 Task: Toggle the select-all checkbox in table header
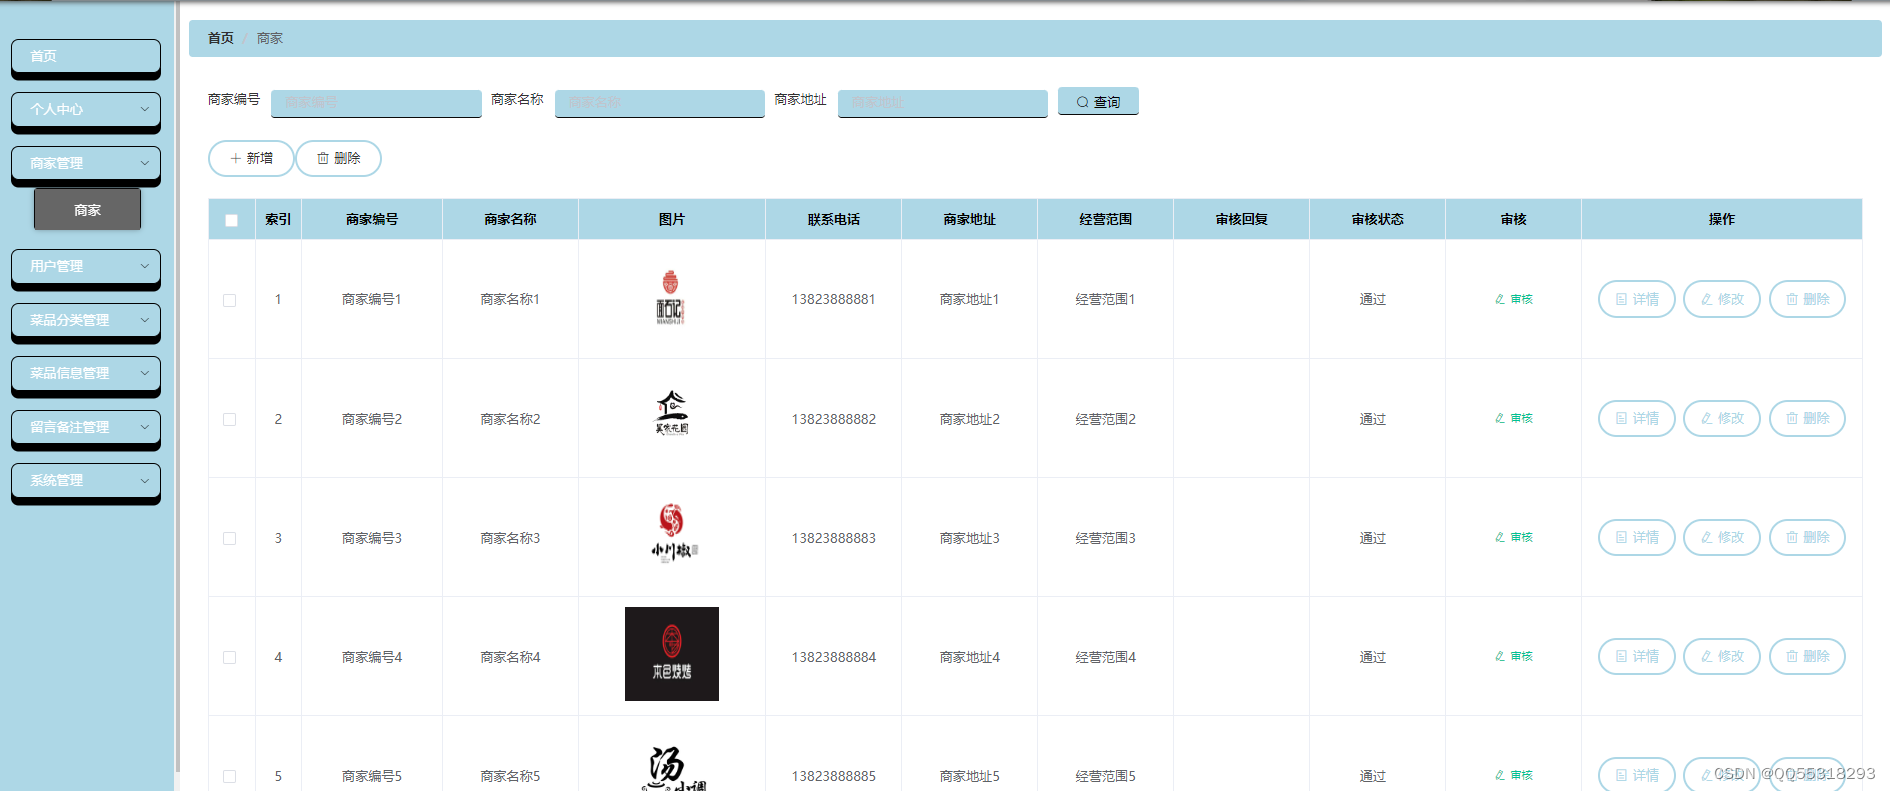[x=232, y=220]
